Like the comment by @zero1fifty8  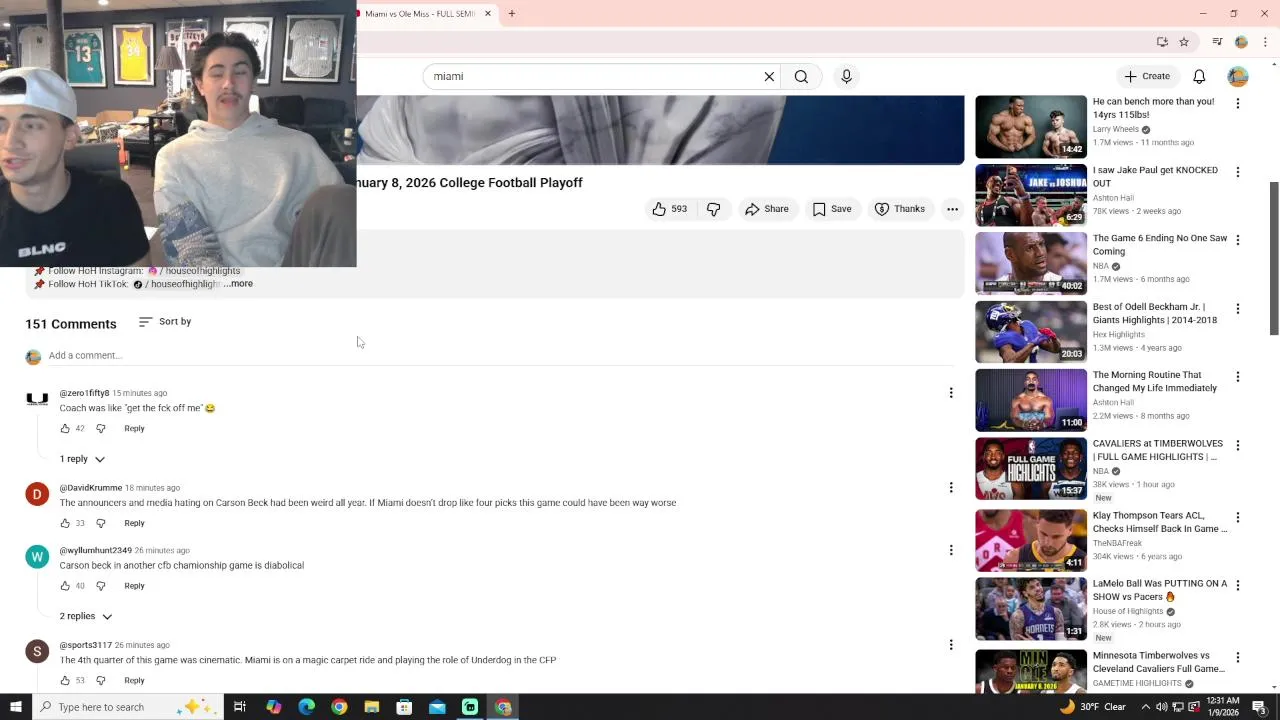pos(65,428)
